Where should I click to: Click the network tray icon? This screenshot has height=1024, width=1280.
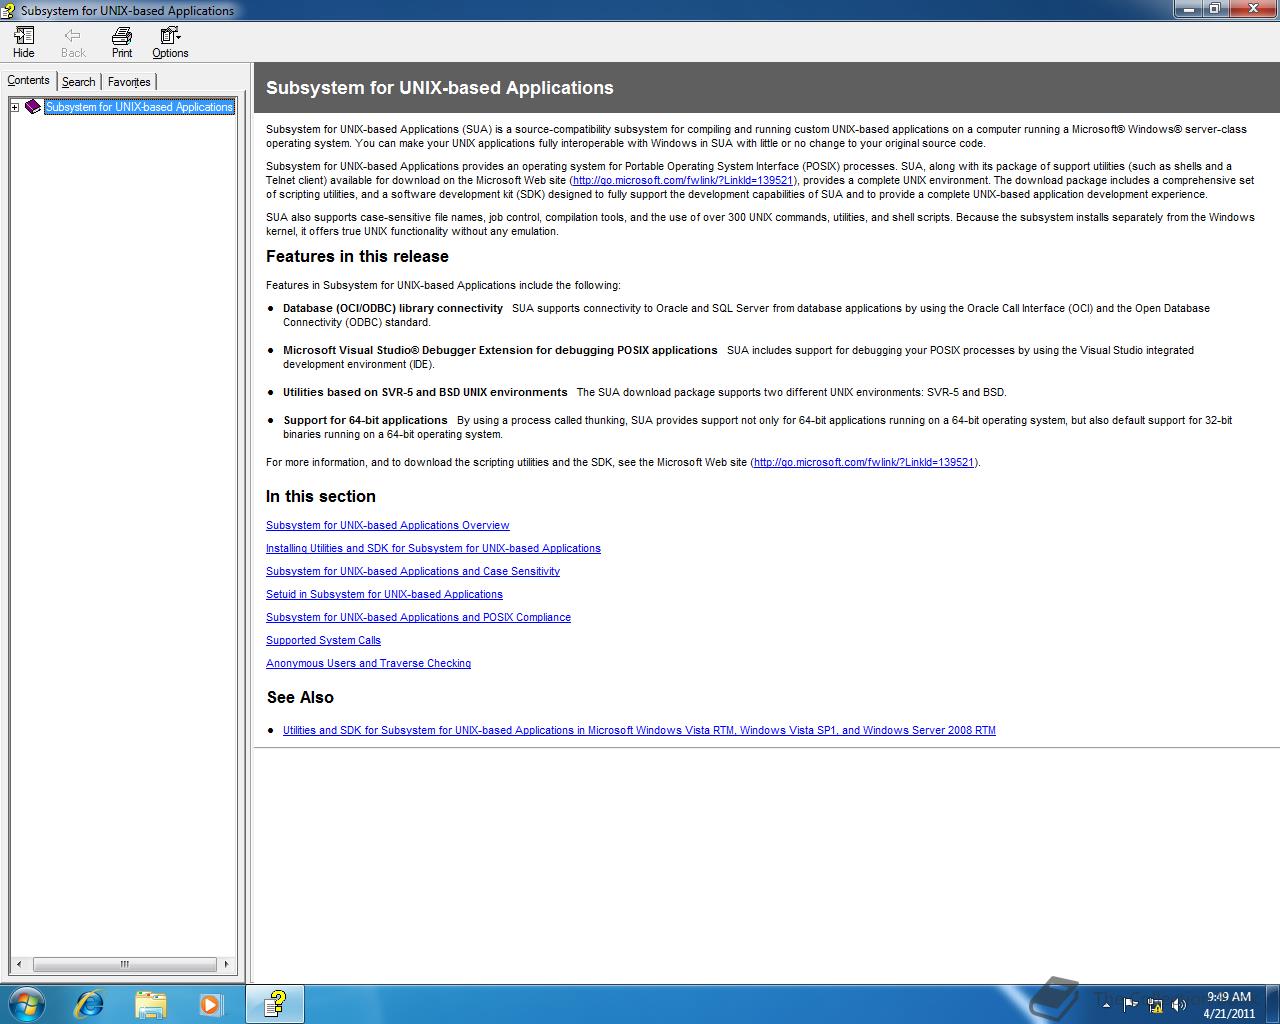click(x=1155, y=1005)
